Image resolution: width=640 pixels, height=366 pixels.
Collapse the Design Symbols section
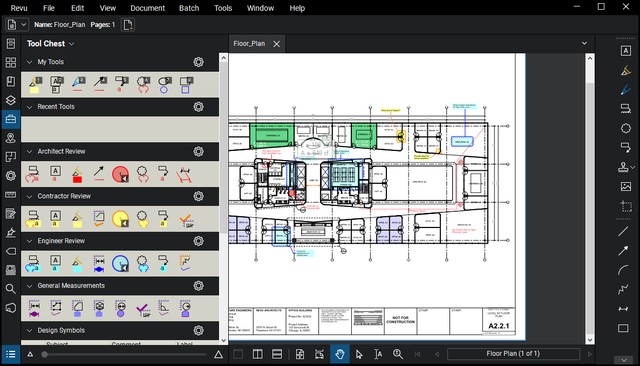pyautogui.click(x=29, y=331)
